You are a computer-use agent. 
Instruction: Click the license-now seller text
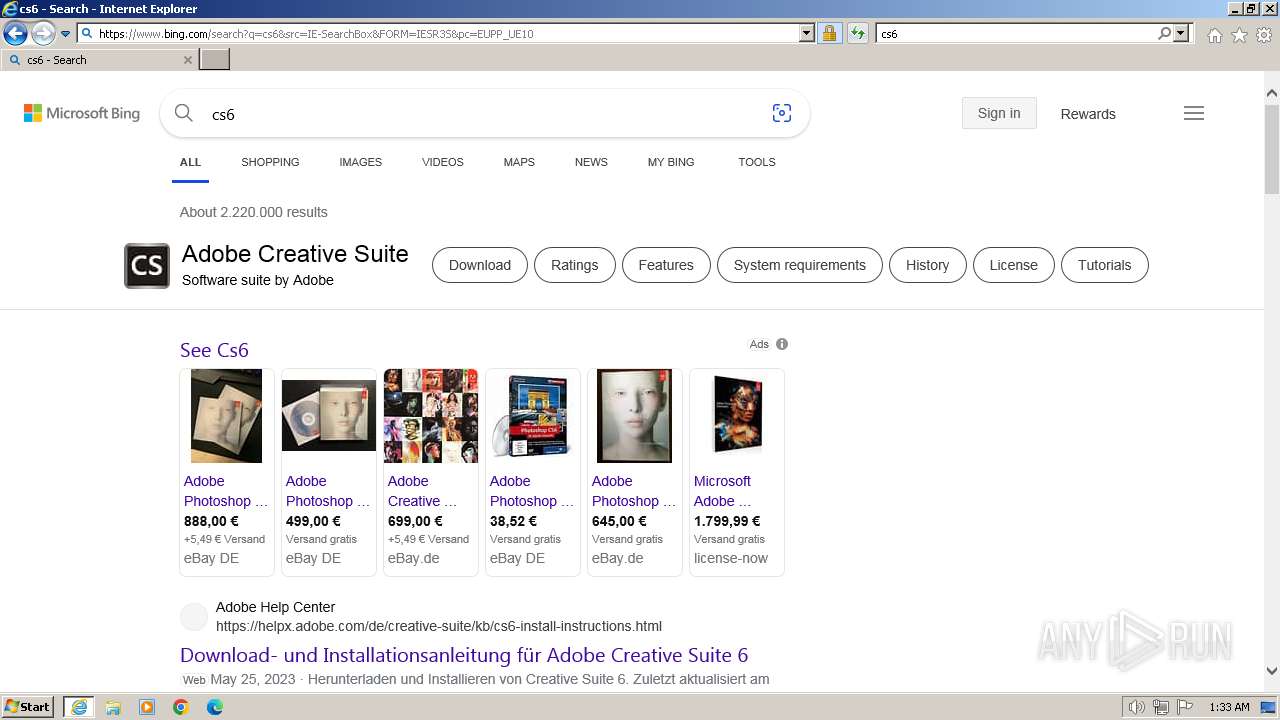pyautogui.click(x=731, y=558)
